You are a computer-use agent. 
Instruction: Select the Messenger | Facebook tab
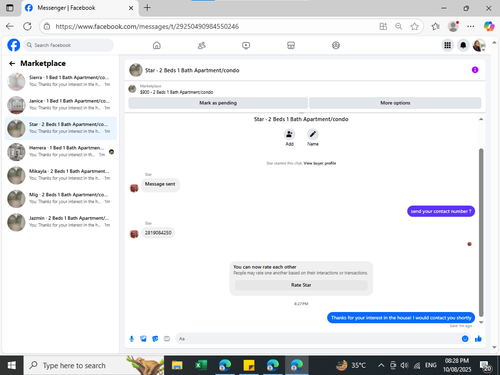79,8
